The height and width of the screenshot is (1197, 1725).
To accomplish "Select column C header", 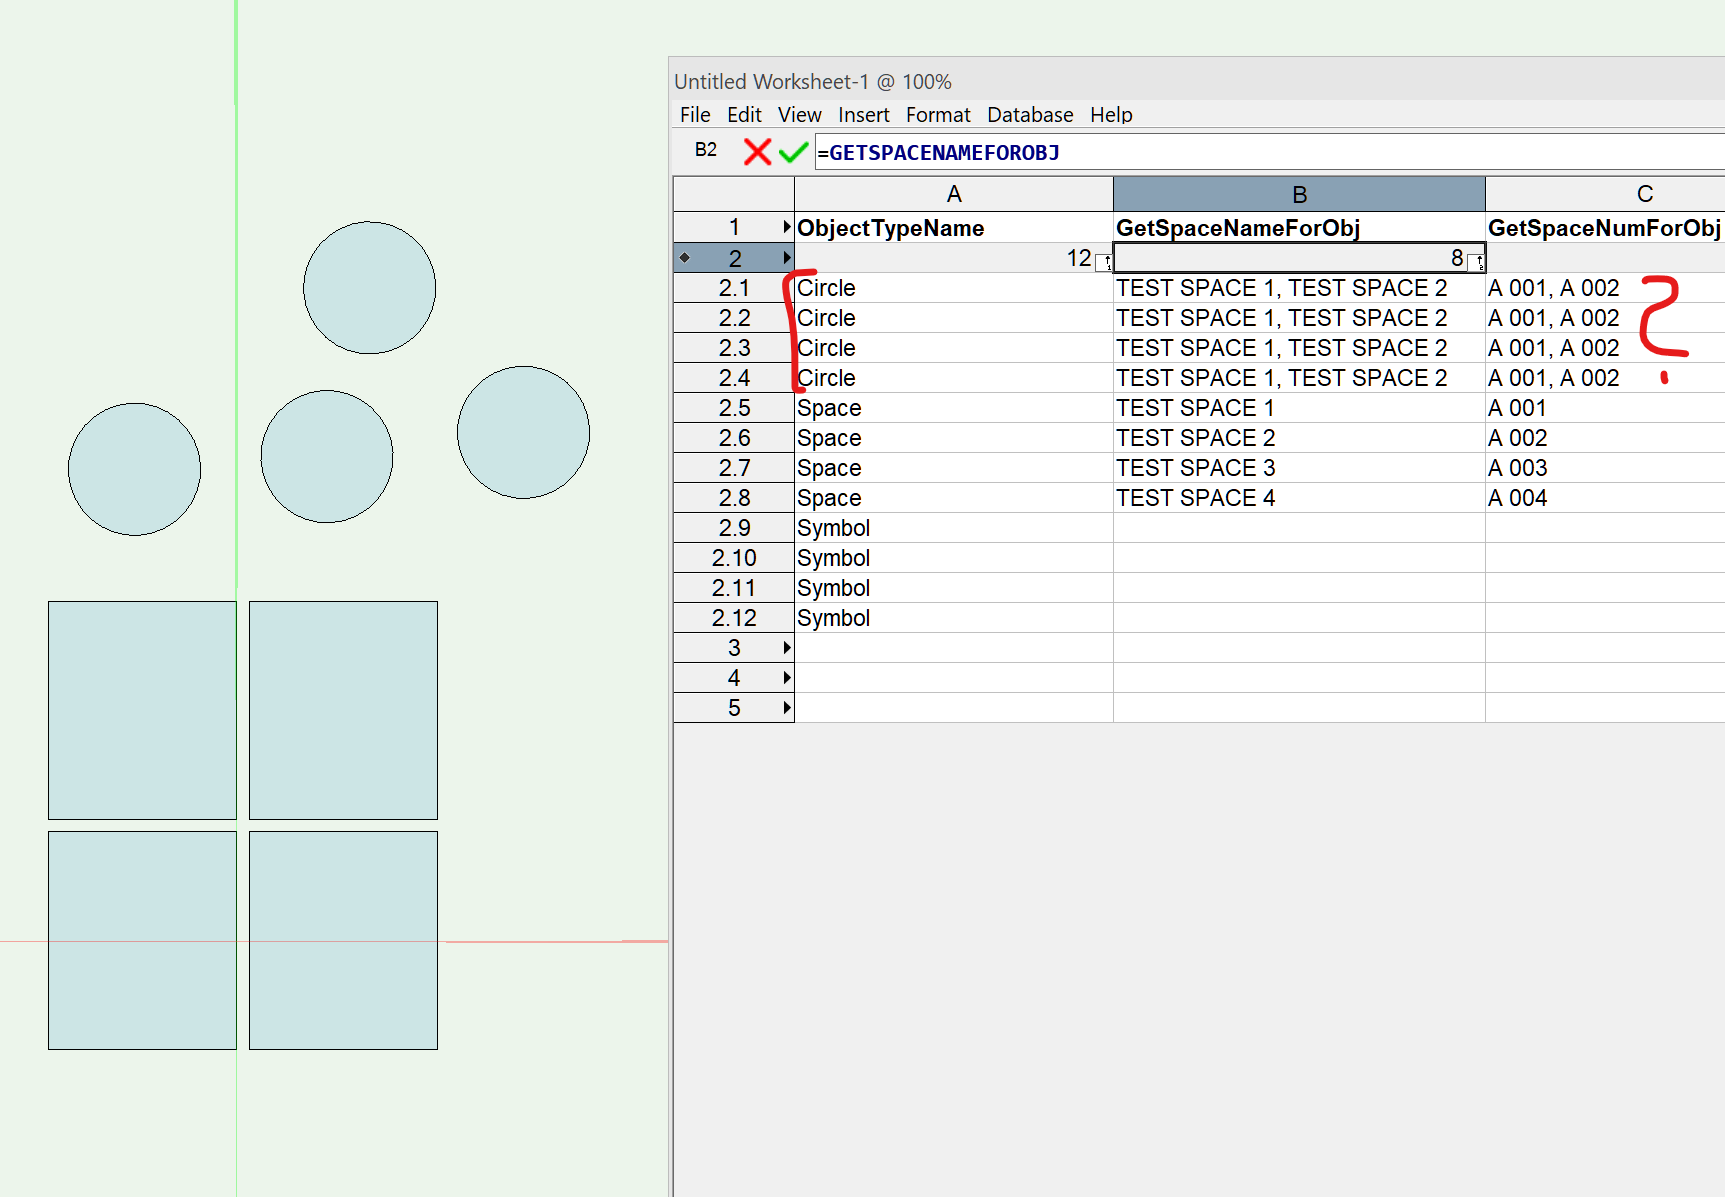I will click(1643, 194).
